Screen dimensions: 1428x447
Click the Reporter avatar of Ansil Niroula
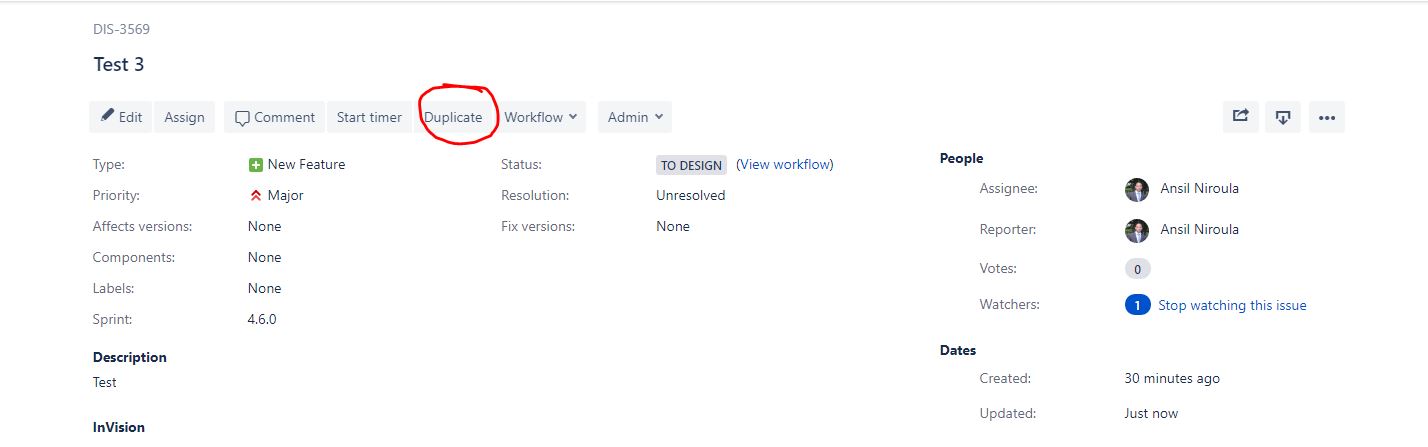point(1137,230)
